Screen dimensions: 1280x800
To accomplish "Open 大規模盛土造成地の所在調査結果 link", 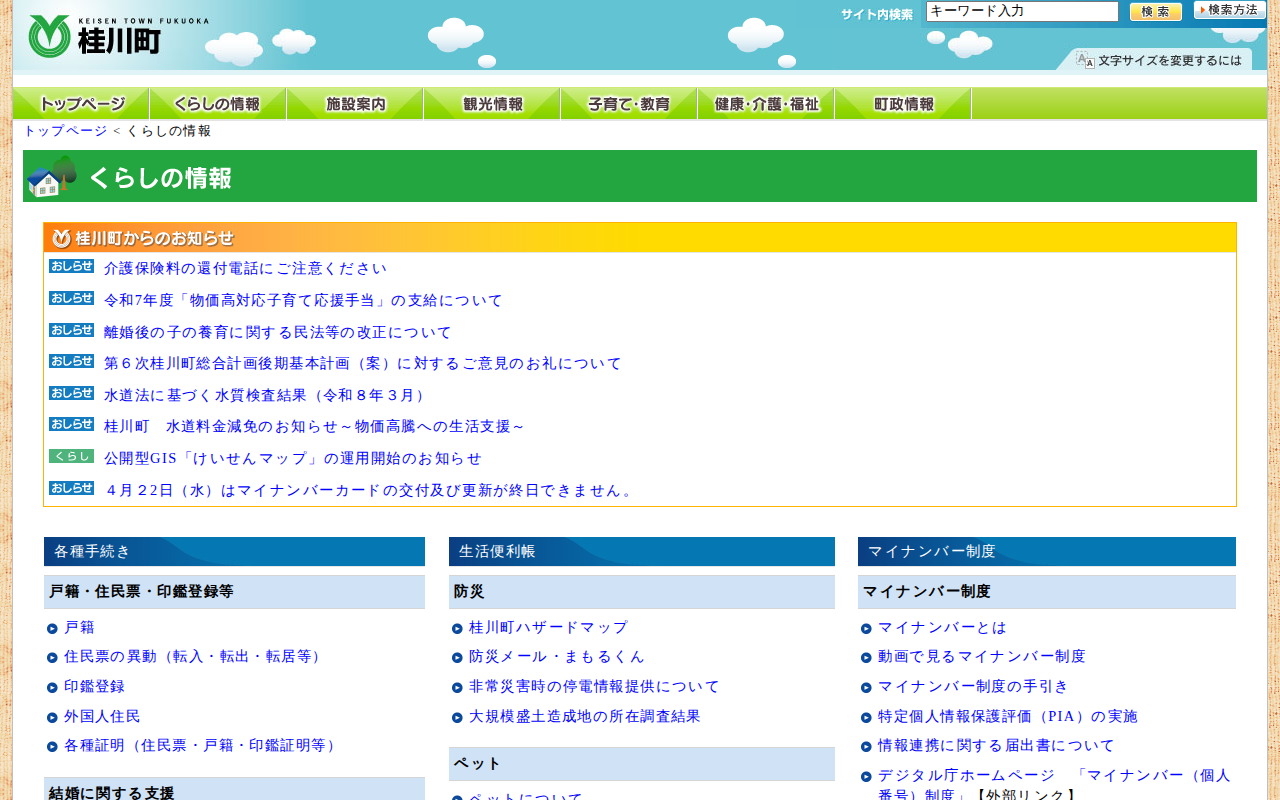I will tap(585, 717).
